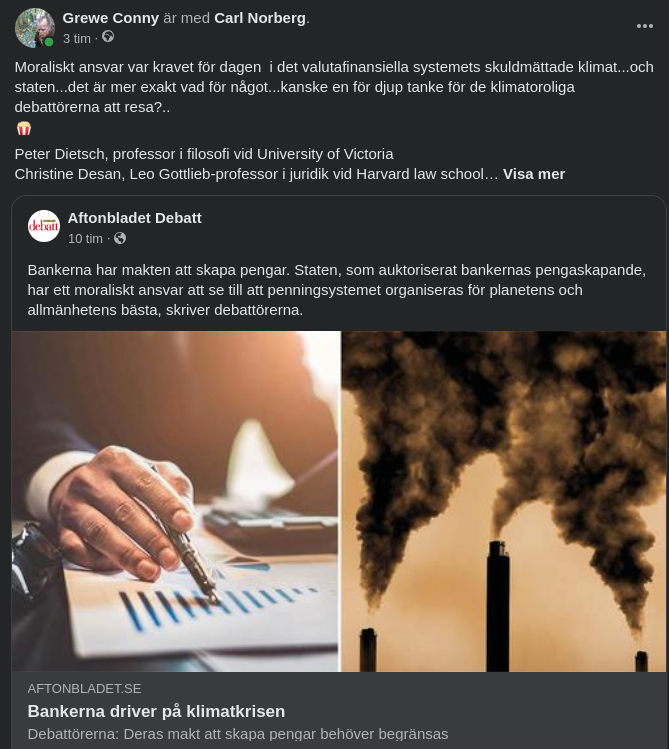Click the smokestack pollution photo
Viewport: 669px width, 749px height.
point(504,500)
